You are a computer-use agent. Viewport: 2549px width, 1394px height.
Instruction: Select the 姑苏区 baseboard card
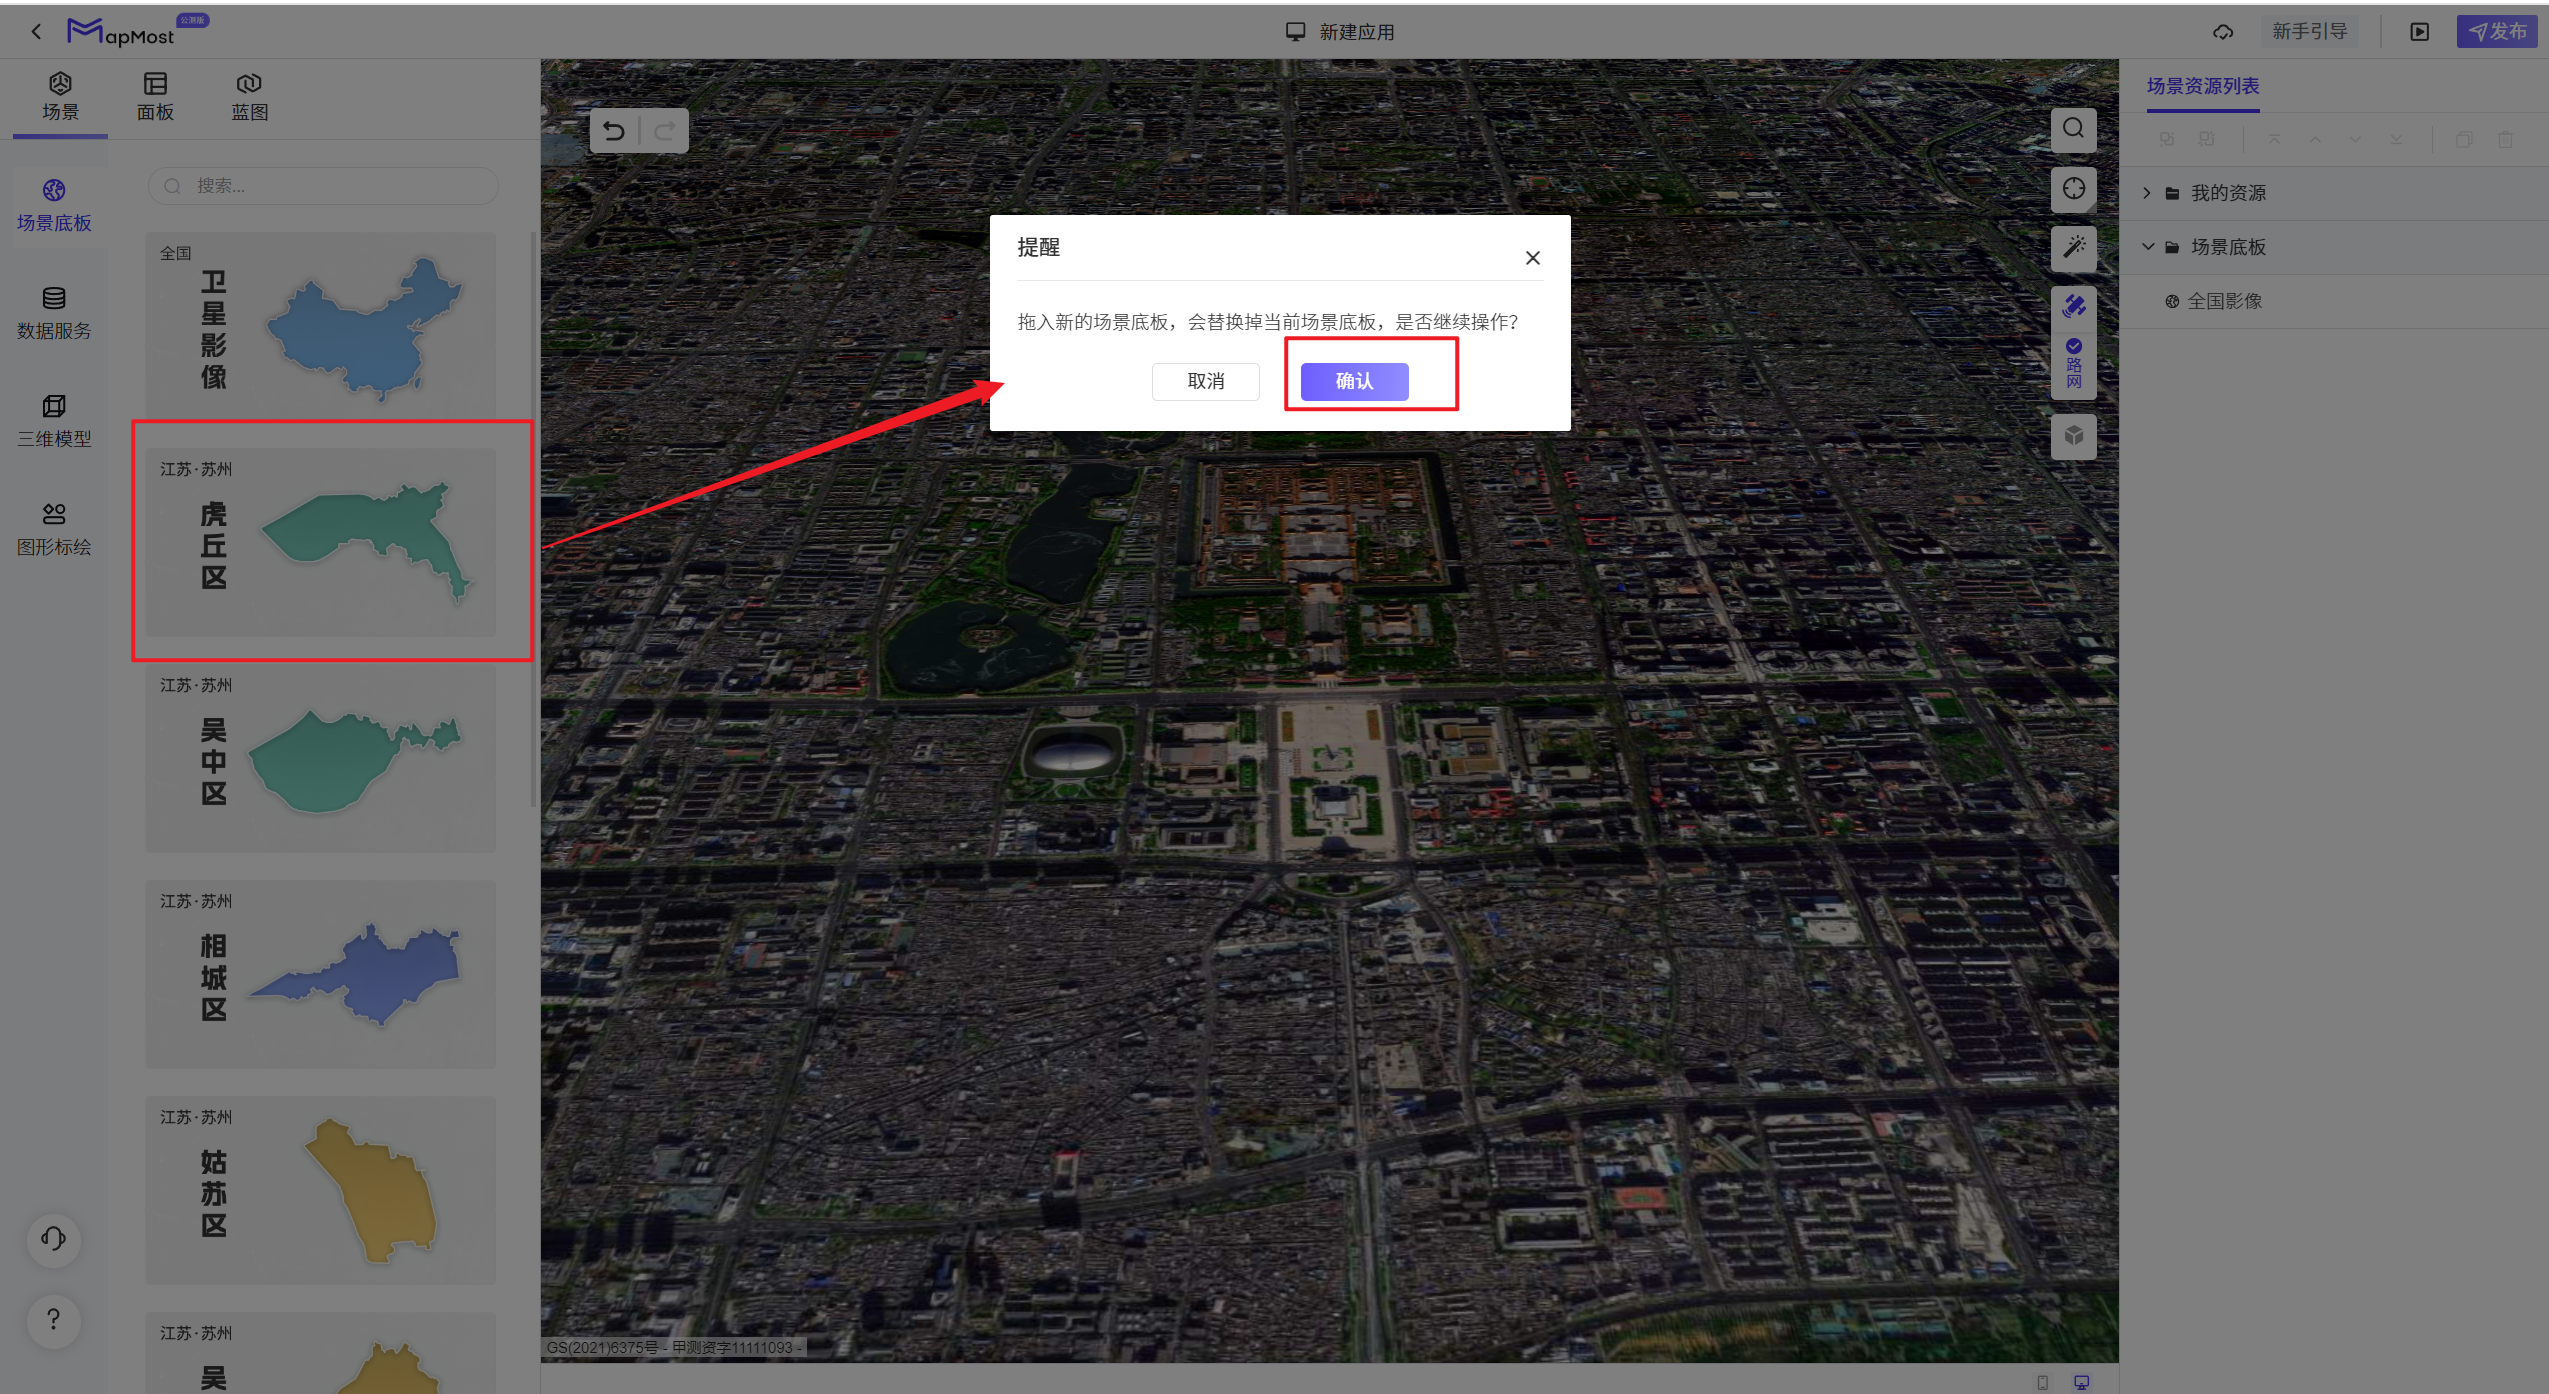(x=321, y=1190)
